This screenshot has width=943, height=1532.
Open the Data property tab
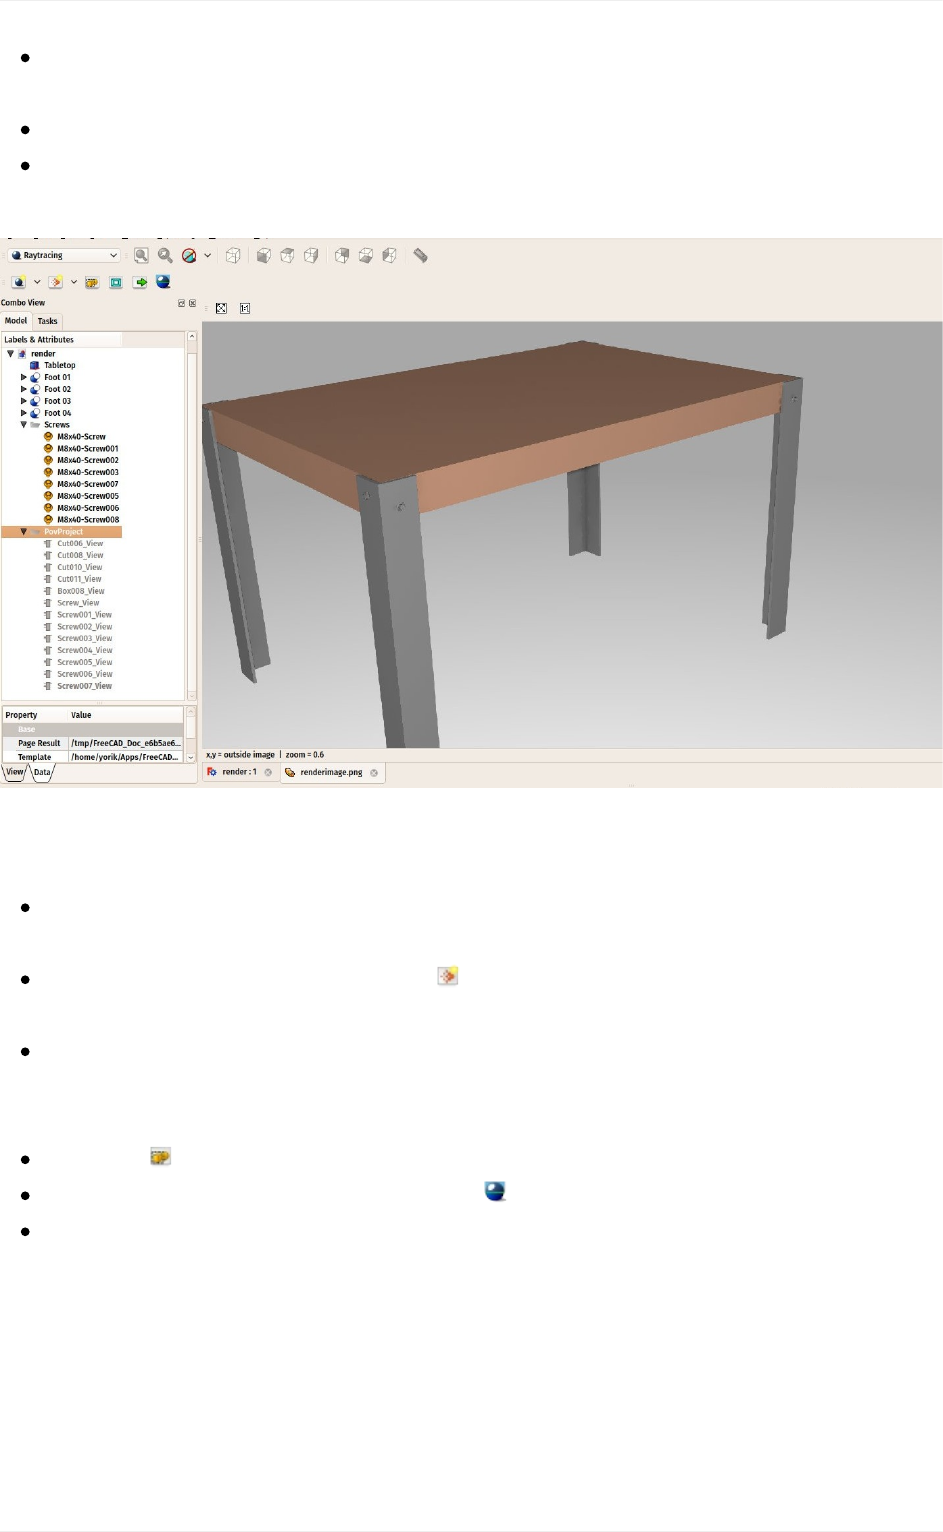tap(42, 772)
